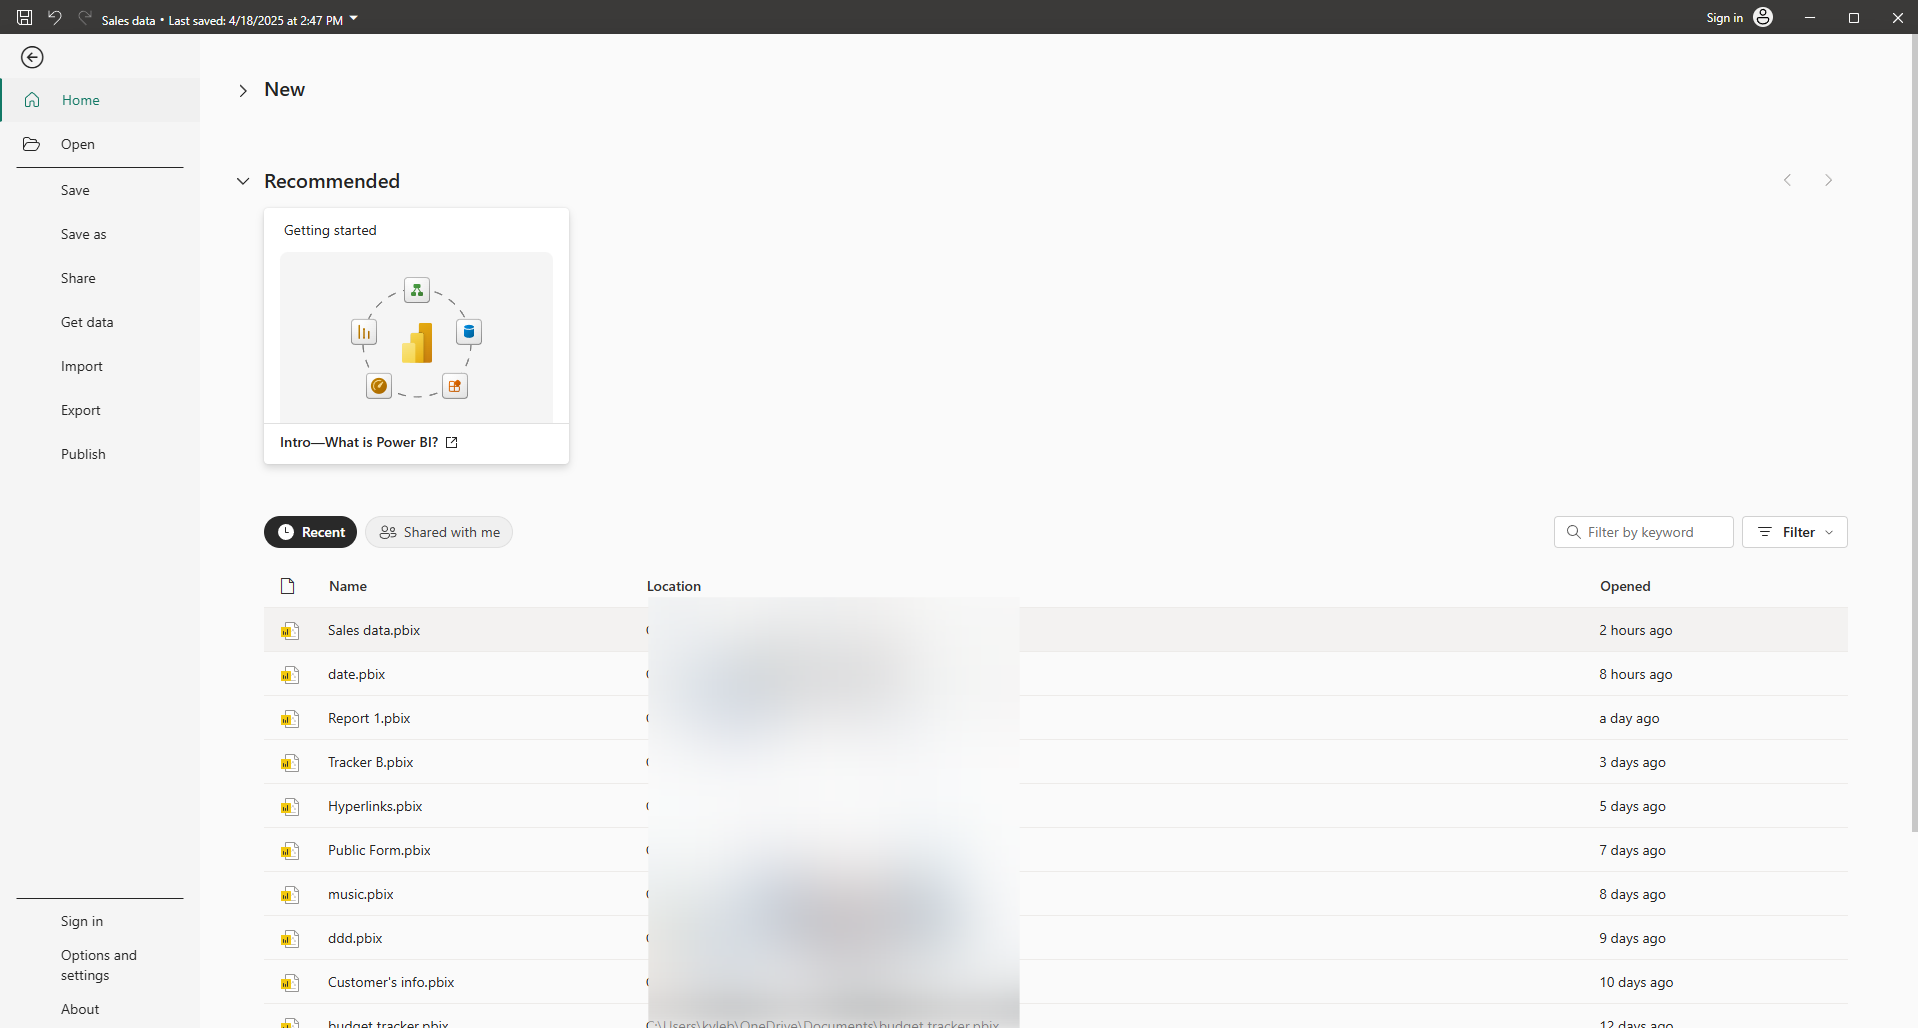
Task: Click the vertical scrollbar
Action: coord(1914,432)
